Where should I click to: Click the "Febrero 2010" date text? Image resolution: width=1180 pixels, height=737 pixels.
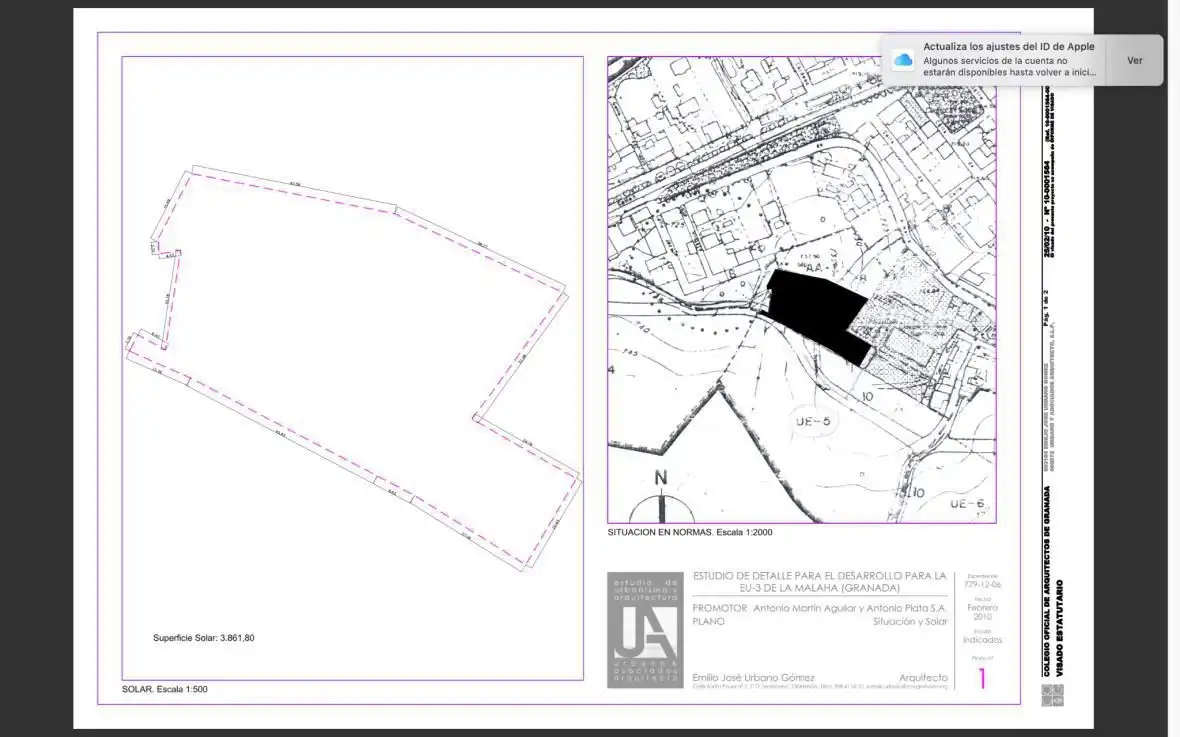982,612
